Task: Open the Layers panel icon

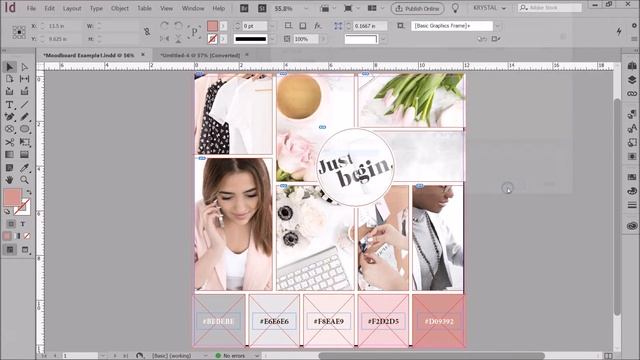Action: pos(632,80)
